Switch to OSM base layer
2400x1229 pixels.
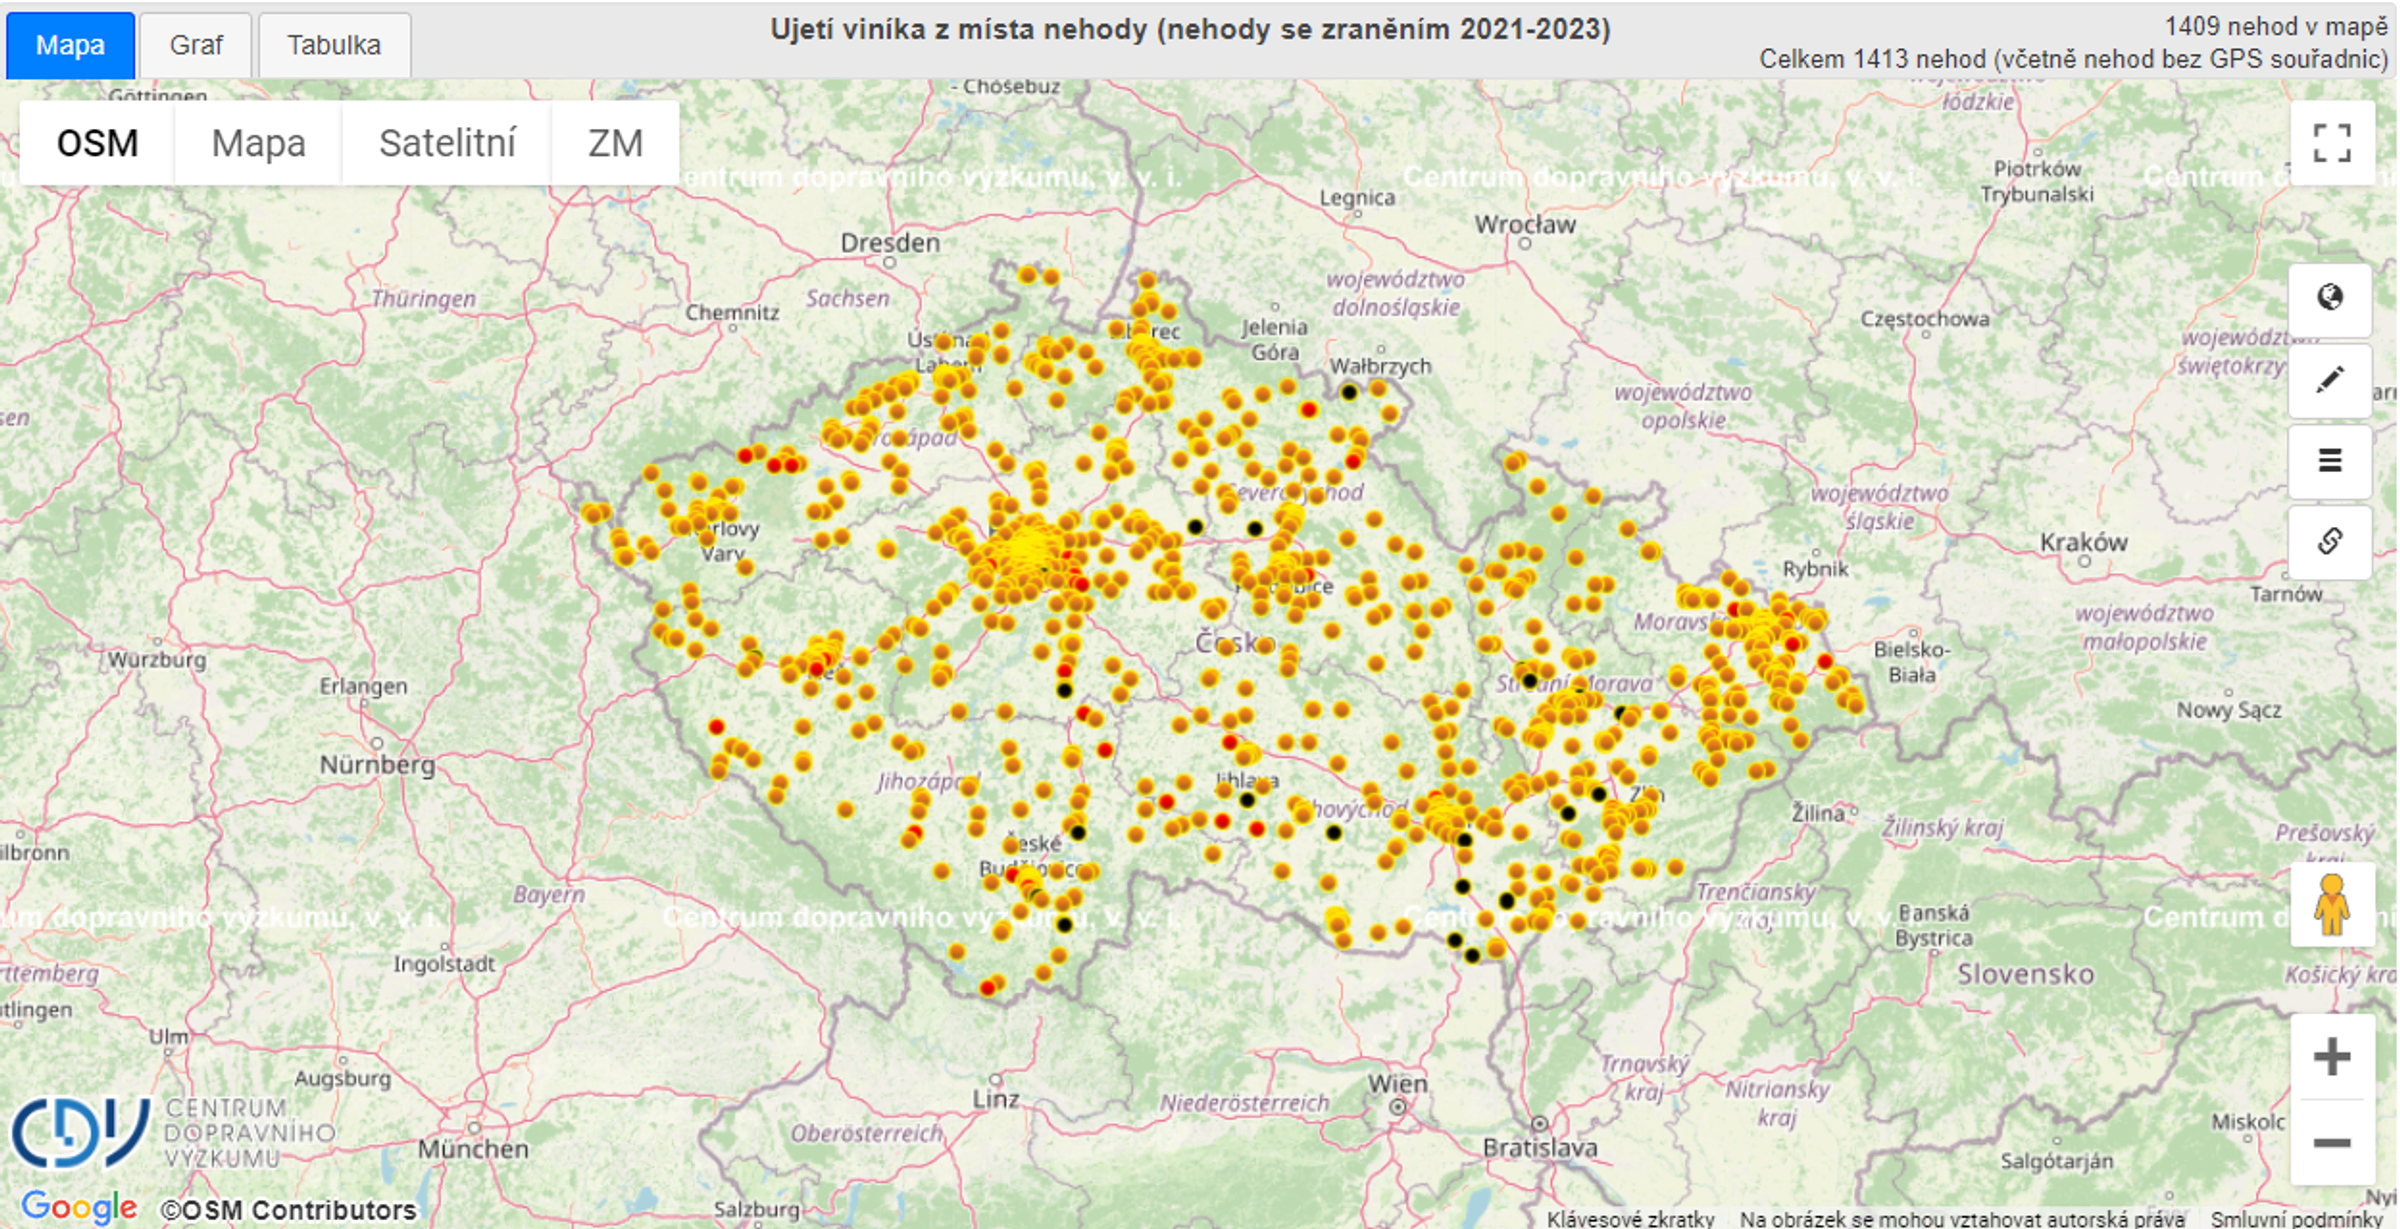click(x=97, y=143)
